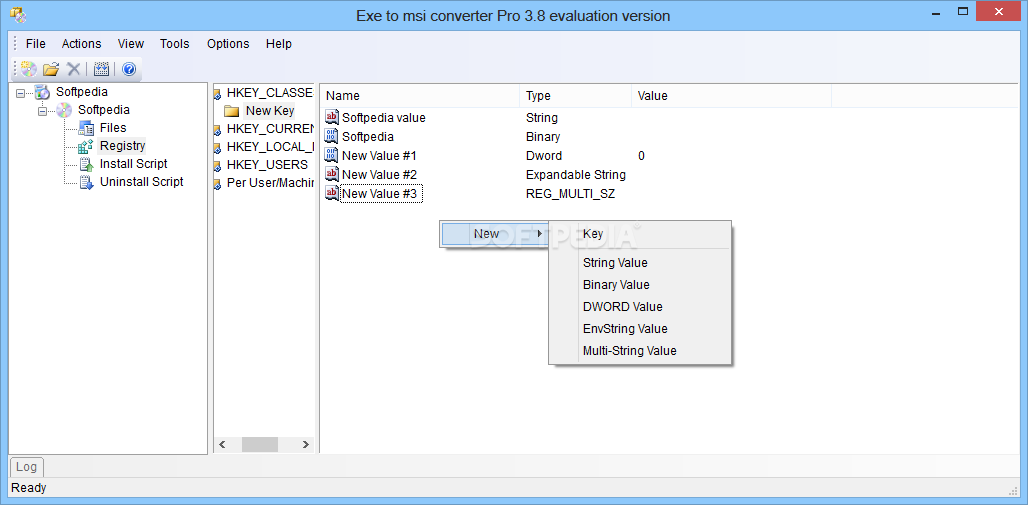1028x505 pixels.
Task: Click the root Softpedia project icon
Action: point(42,92)
